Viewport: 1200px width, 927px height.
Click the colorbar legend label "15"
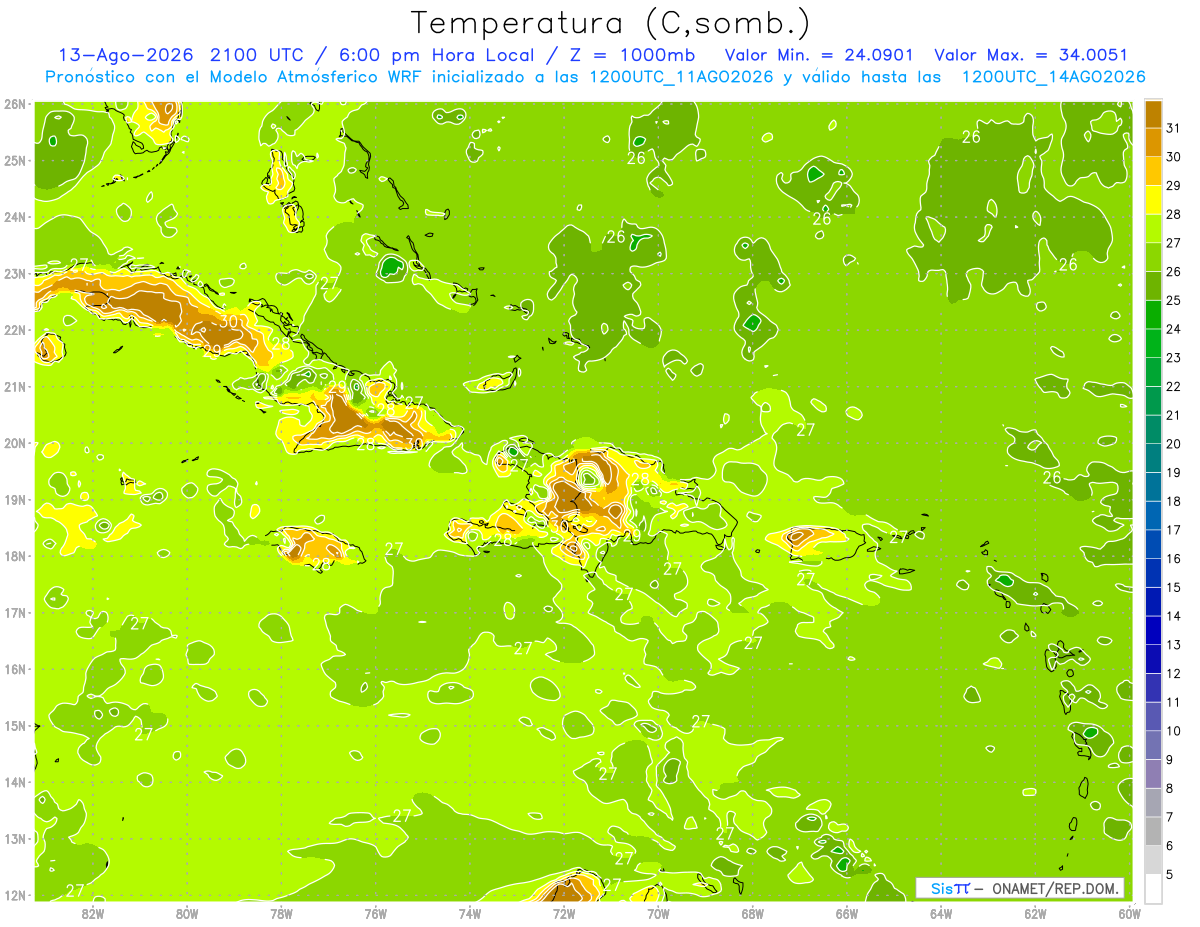click(x=1174, y=588)
